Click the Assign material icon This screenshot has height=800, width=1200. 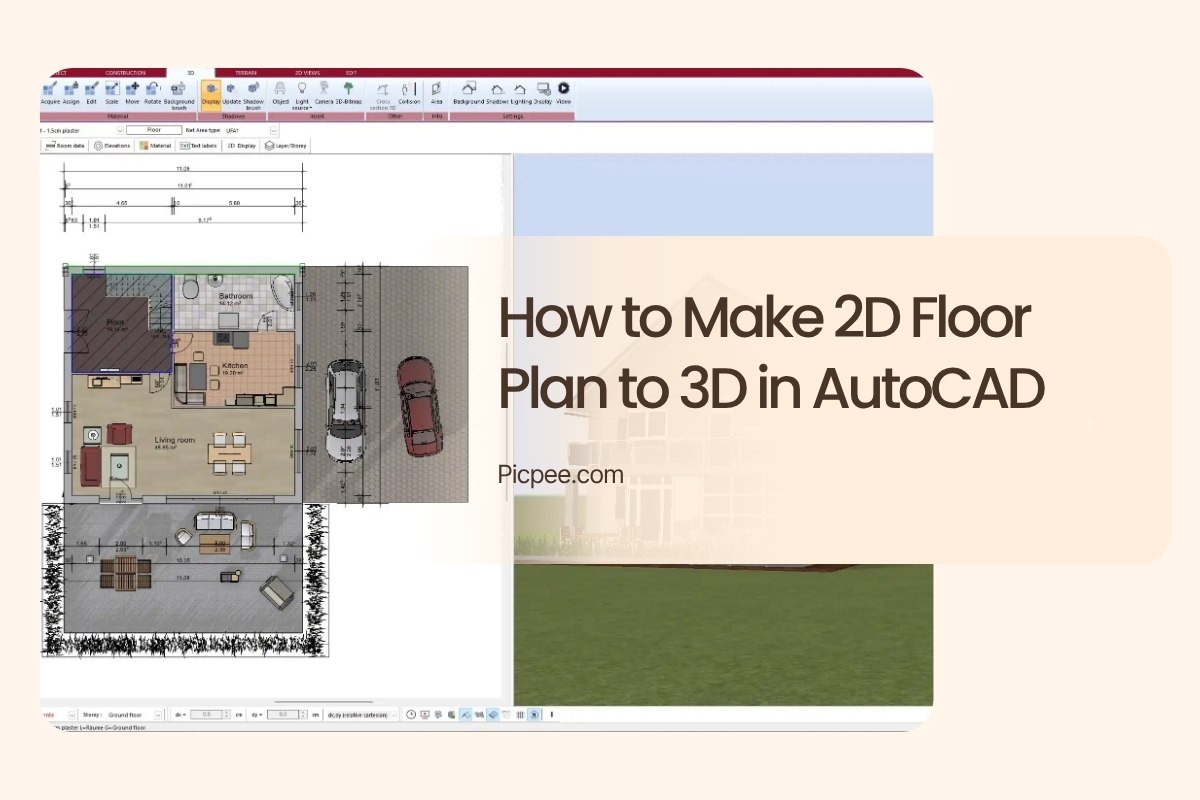pos(71,92)
